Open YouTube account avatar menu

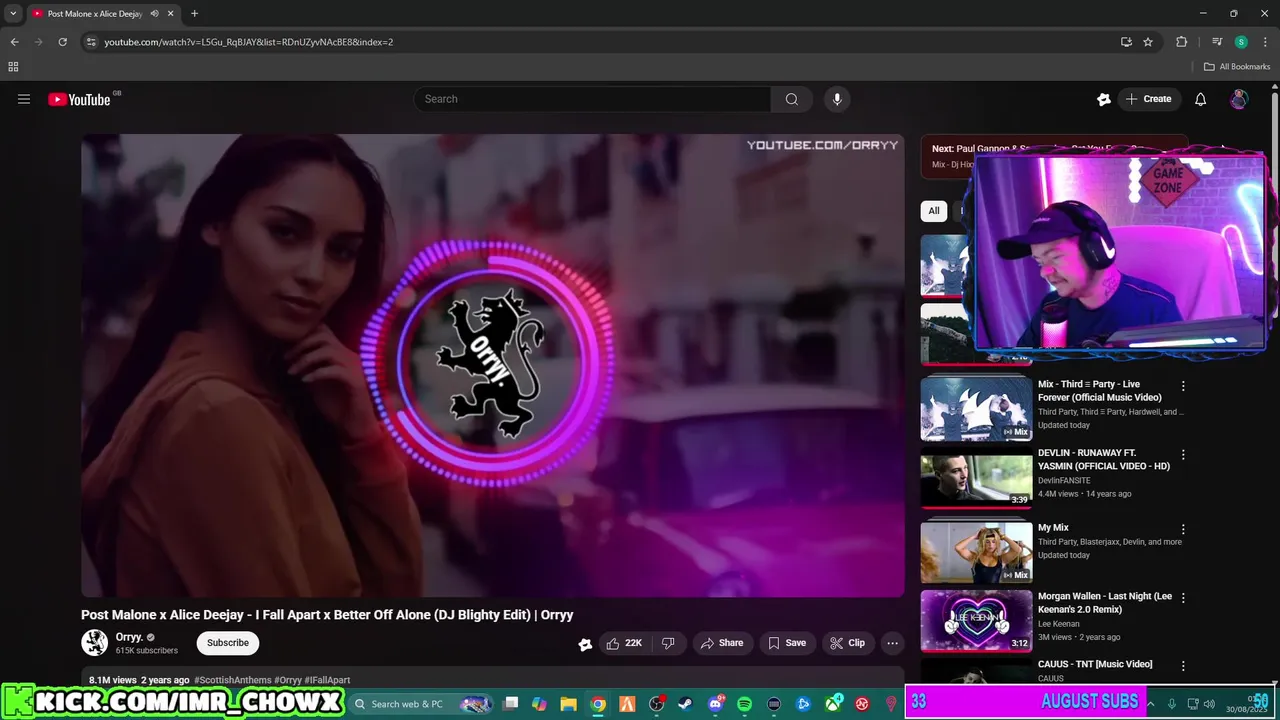[x=1239, y=99]
